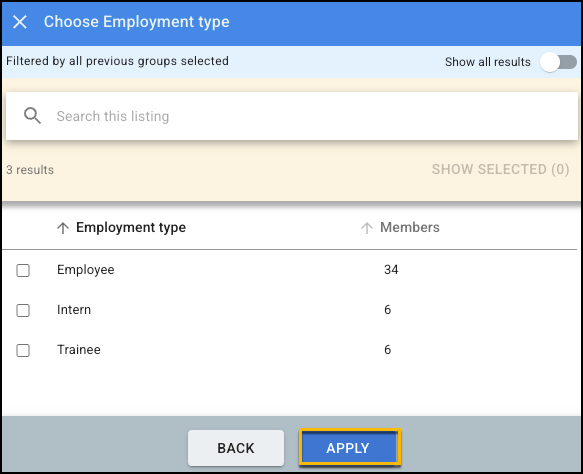The image size is (583, 474).
Task: Sort by Employment type column header
Action: (x=131, y=228)
